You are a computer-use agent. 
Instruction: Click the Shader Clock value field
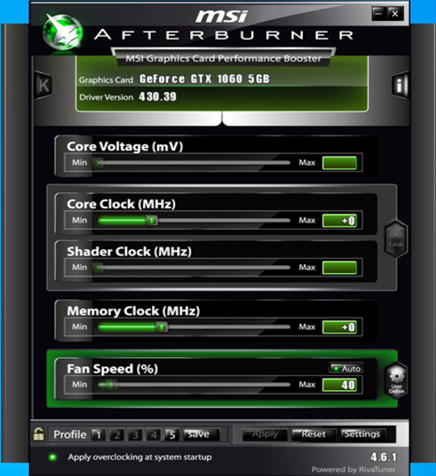point(339,268)
